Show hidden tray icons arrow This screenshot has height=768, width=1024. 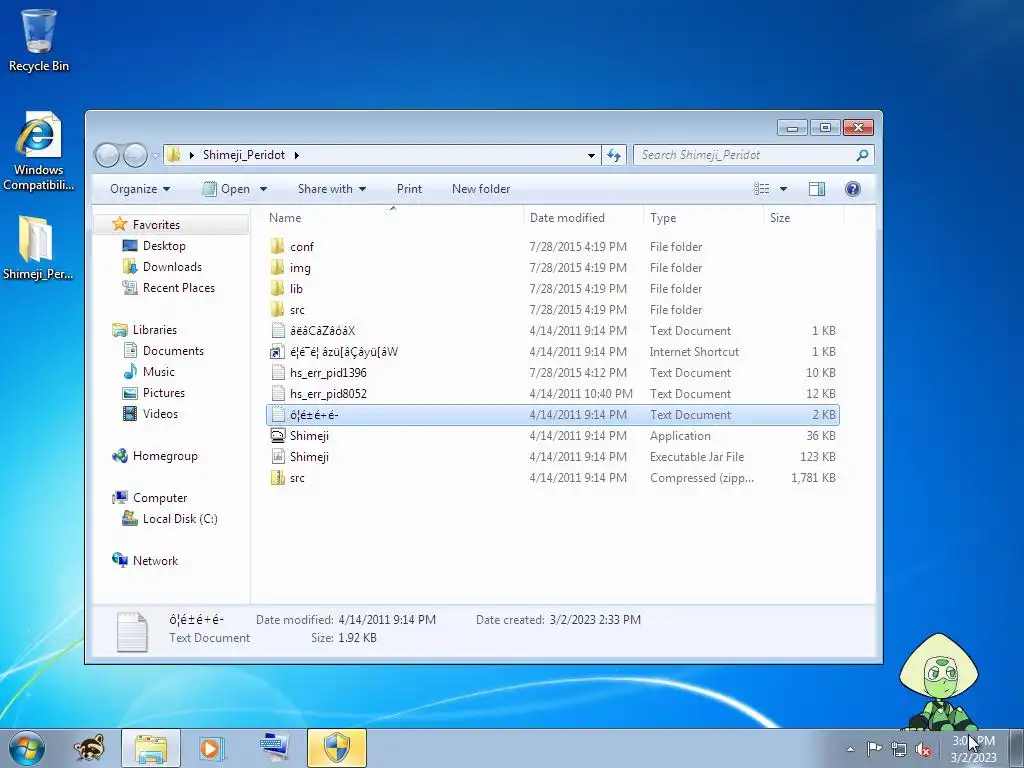point(850,749)
